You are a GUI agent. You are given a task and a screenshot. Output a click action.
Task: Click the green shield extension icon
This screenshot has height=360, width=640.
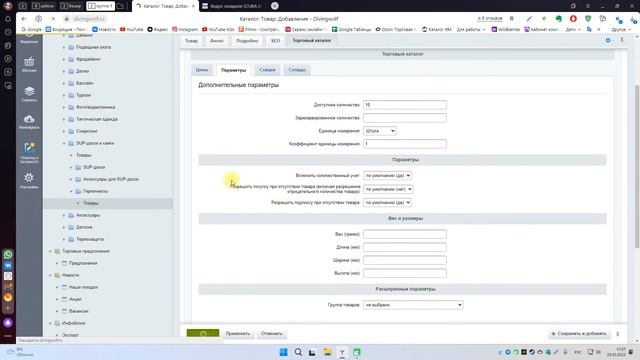(588, 19)
